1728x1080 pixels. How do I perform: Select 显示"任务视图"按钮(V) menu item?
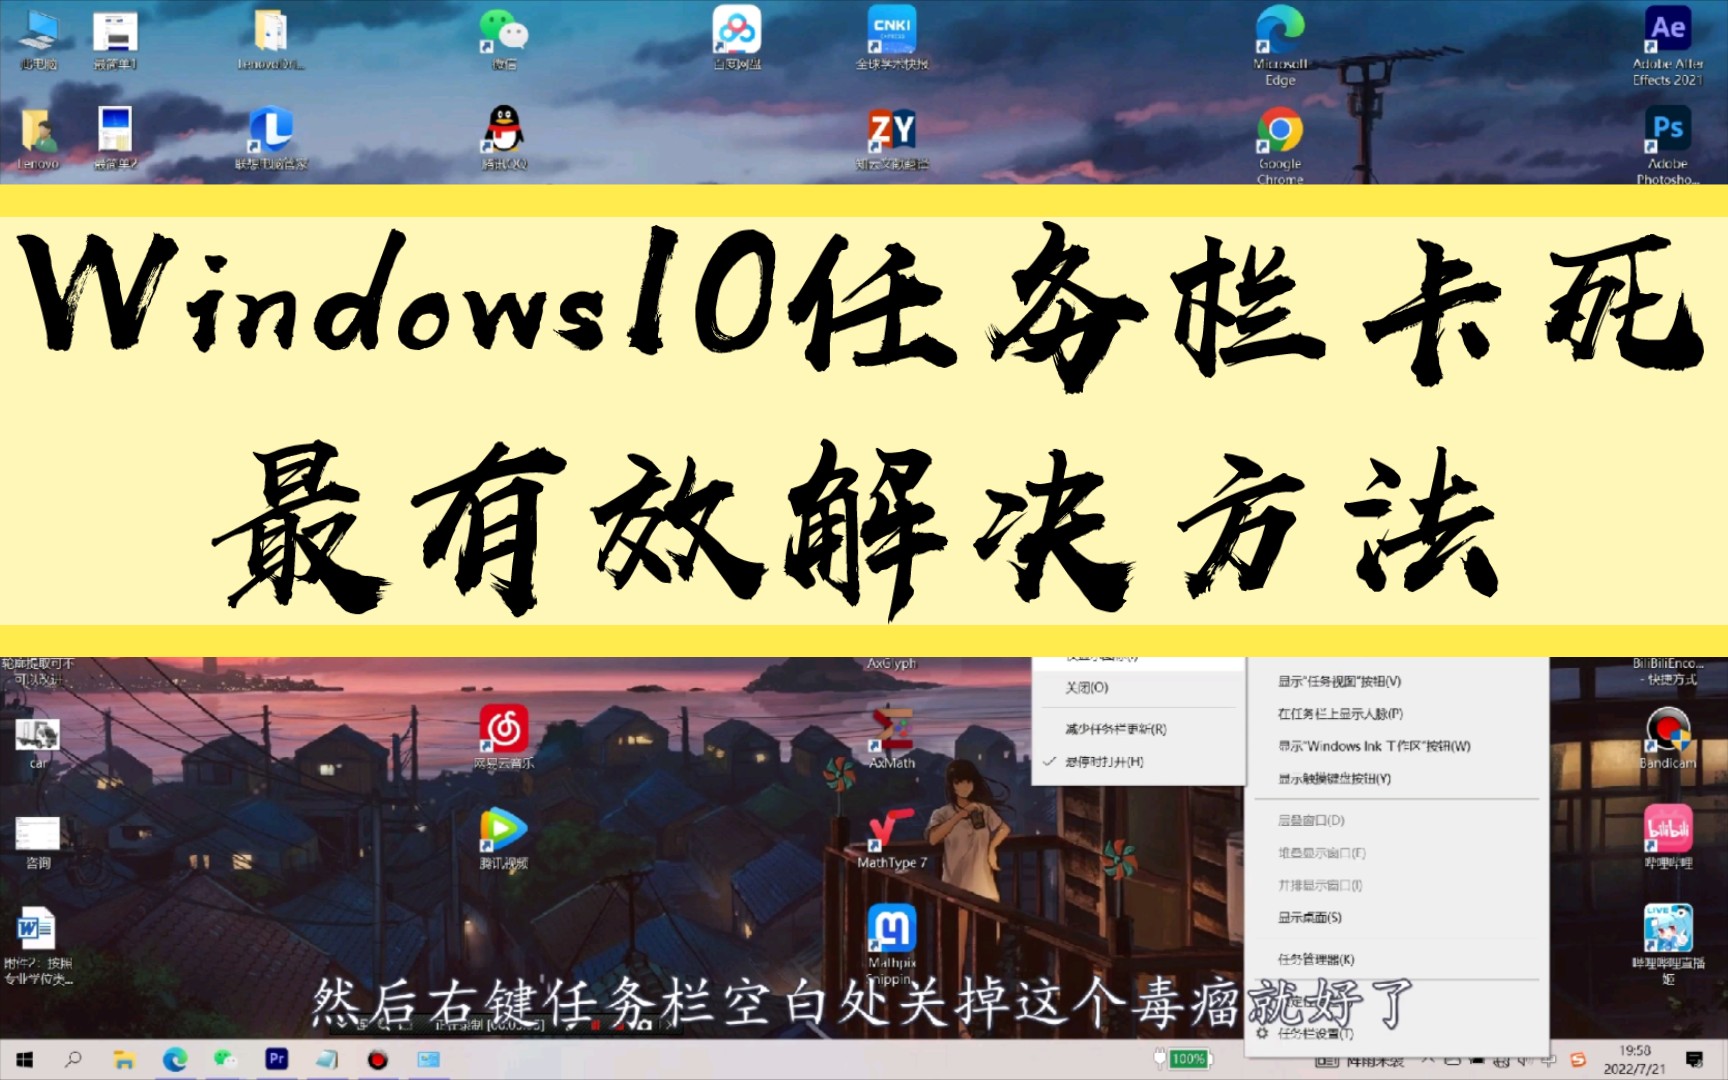click(1396, 682)
